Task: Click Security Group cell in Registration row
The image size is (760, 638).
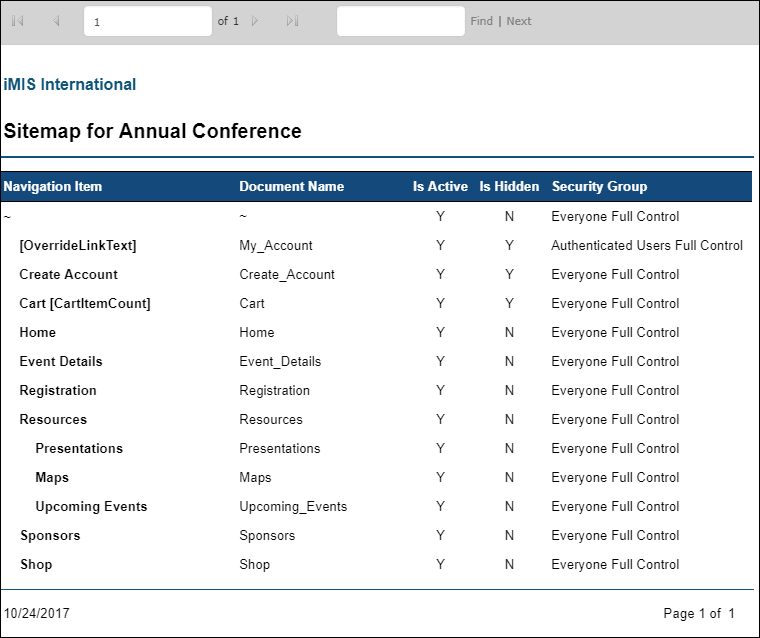Action: [x=616, y=391]
